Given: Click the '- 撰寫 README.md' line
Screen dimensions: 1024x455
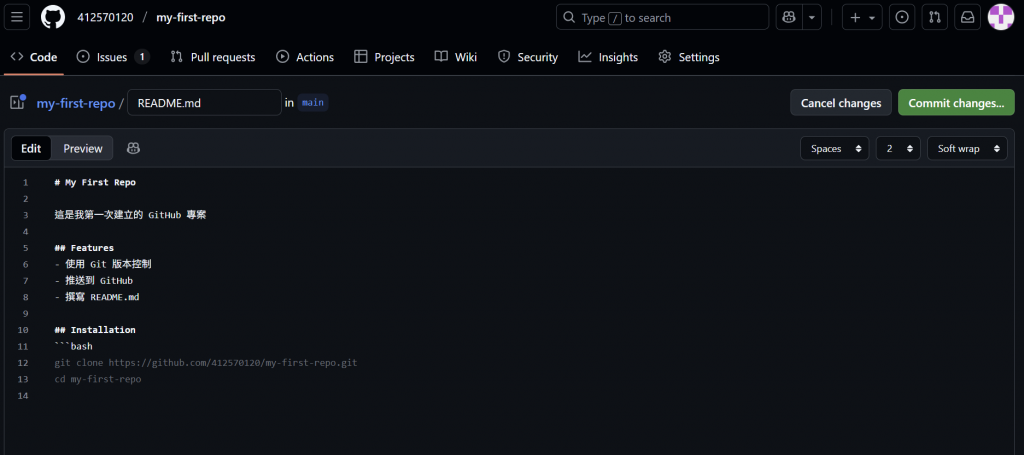Looking at the screenshot, I should pyautogui.click(x=97, y=297).
